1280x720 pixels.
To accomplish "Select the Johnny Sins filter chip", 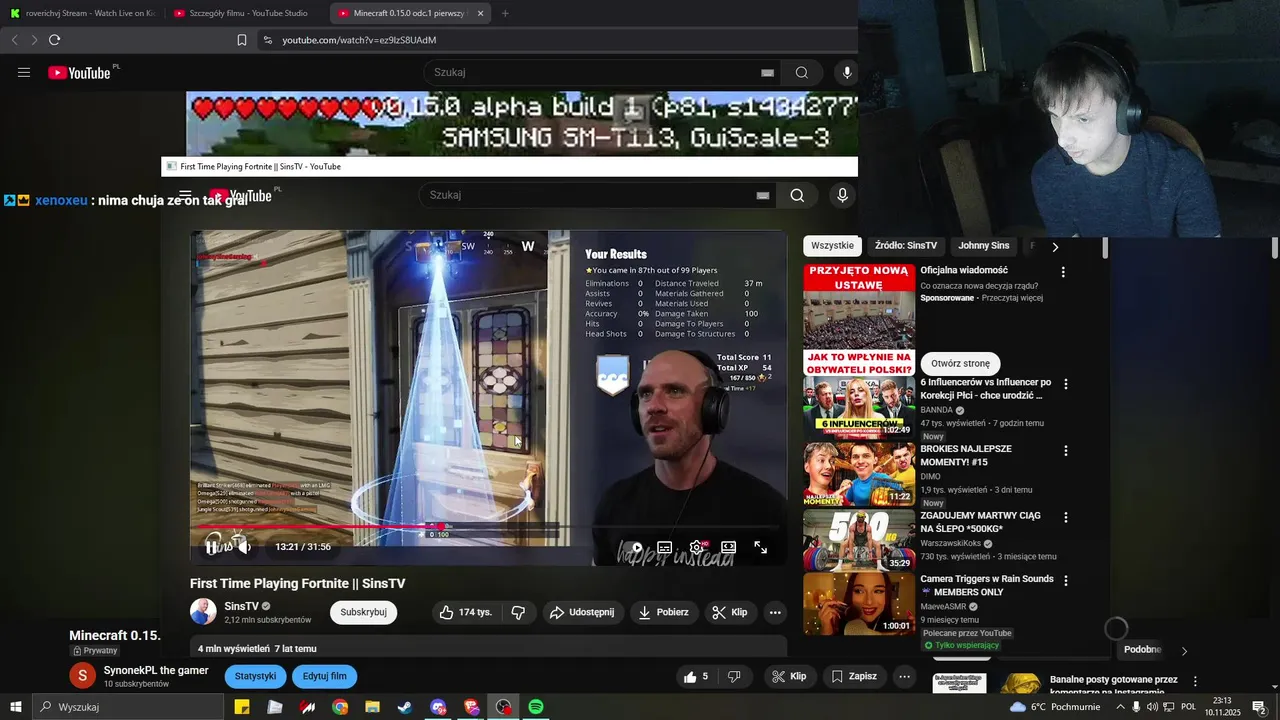I will click(x=984, y=245).
